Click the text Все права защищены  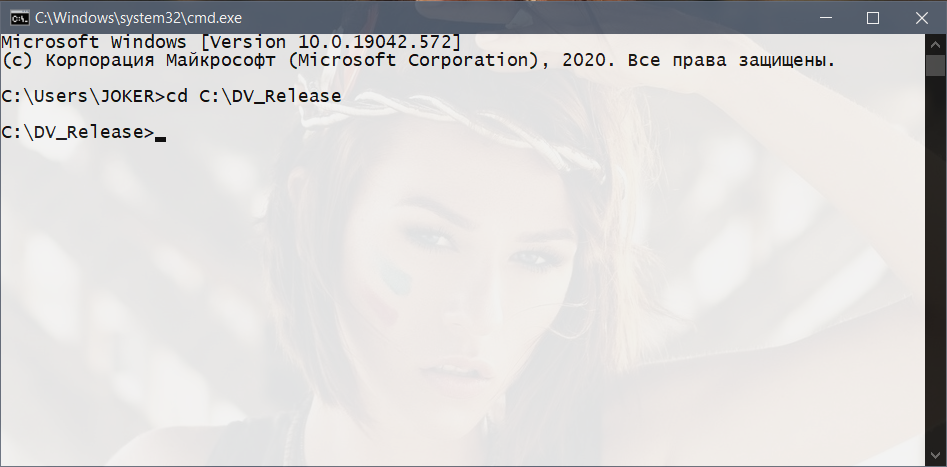[731, 60]
